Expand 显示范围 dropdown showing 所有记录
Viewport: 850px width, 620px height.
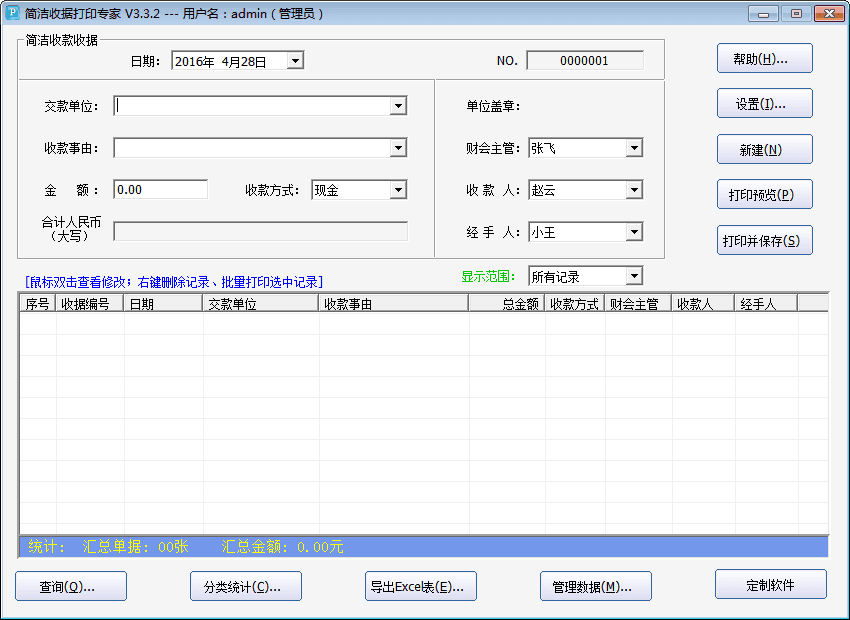pyautogui.click(x=633, y=276)
